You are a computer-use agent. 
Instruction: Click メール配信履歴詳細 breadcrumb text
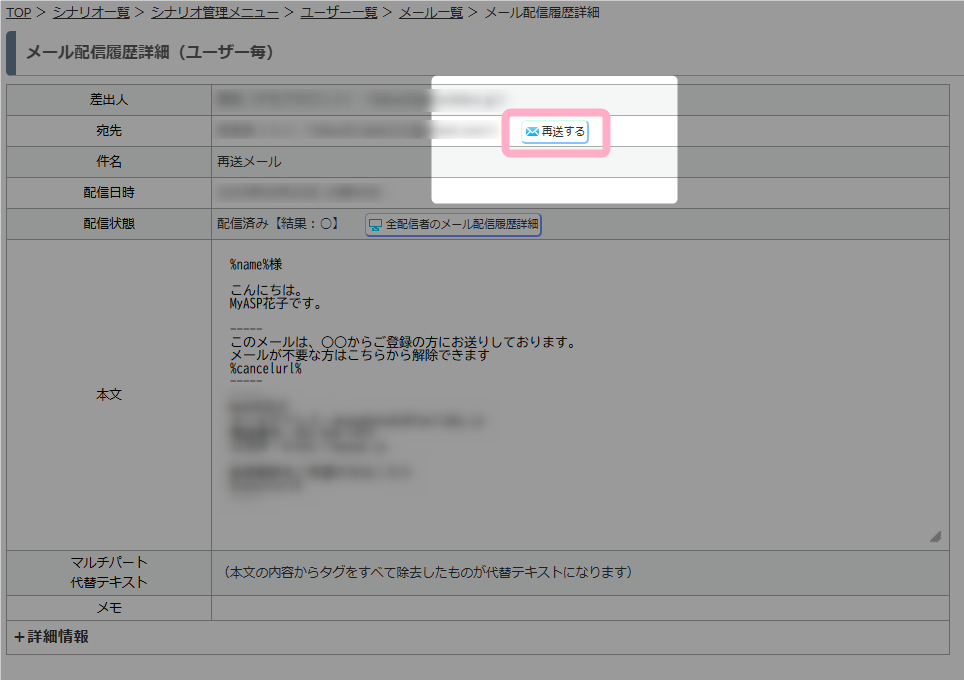(542, 12)
